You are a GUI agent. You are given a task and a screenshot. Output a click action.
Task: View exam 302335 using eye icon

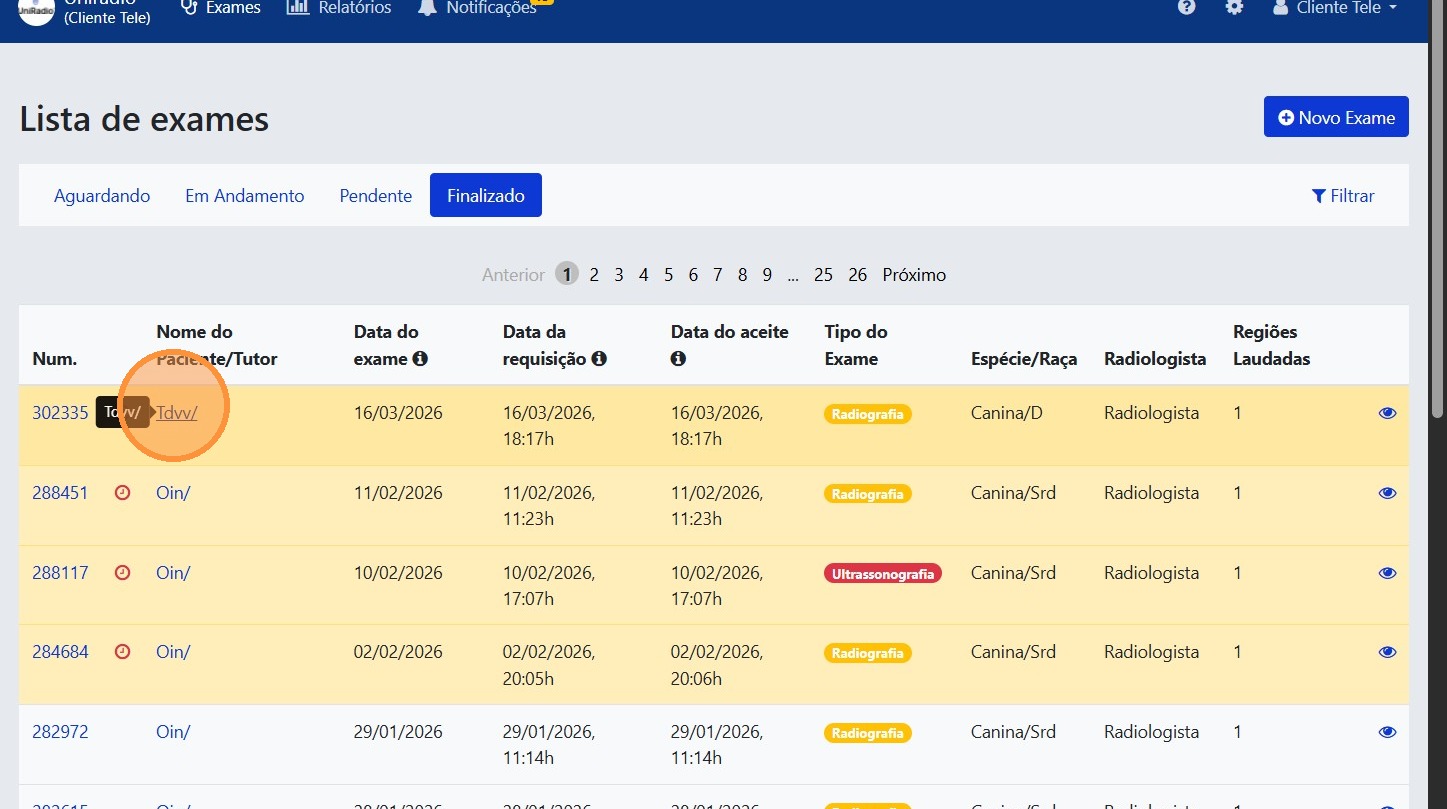click(x=1387, y=413)
